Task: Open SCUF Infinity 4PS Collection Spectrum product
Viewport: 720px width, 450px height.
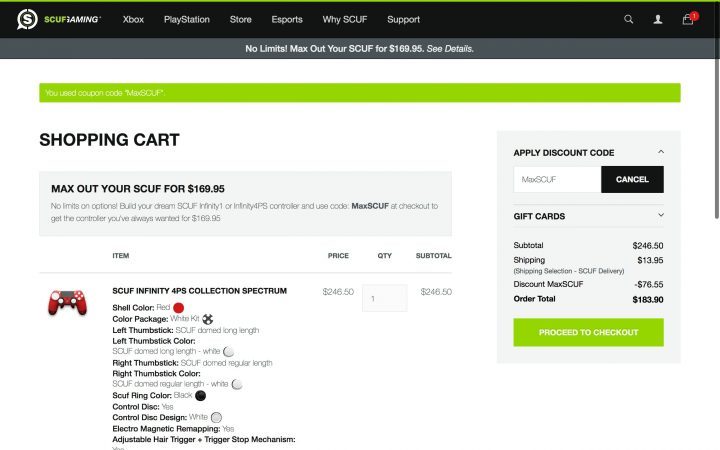Action: [x=199, y=291]
